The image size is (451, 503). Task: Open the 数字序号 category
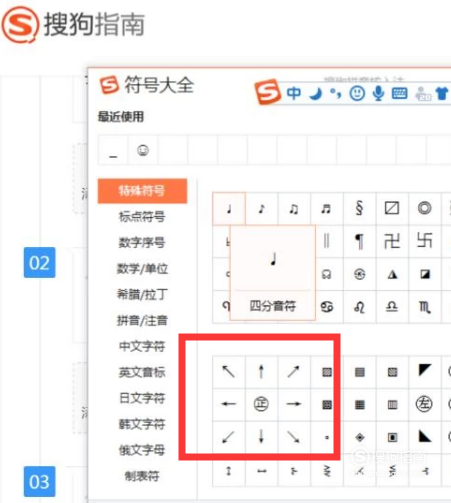[142, 242]
